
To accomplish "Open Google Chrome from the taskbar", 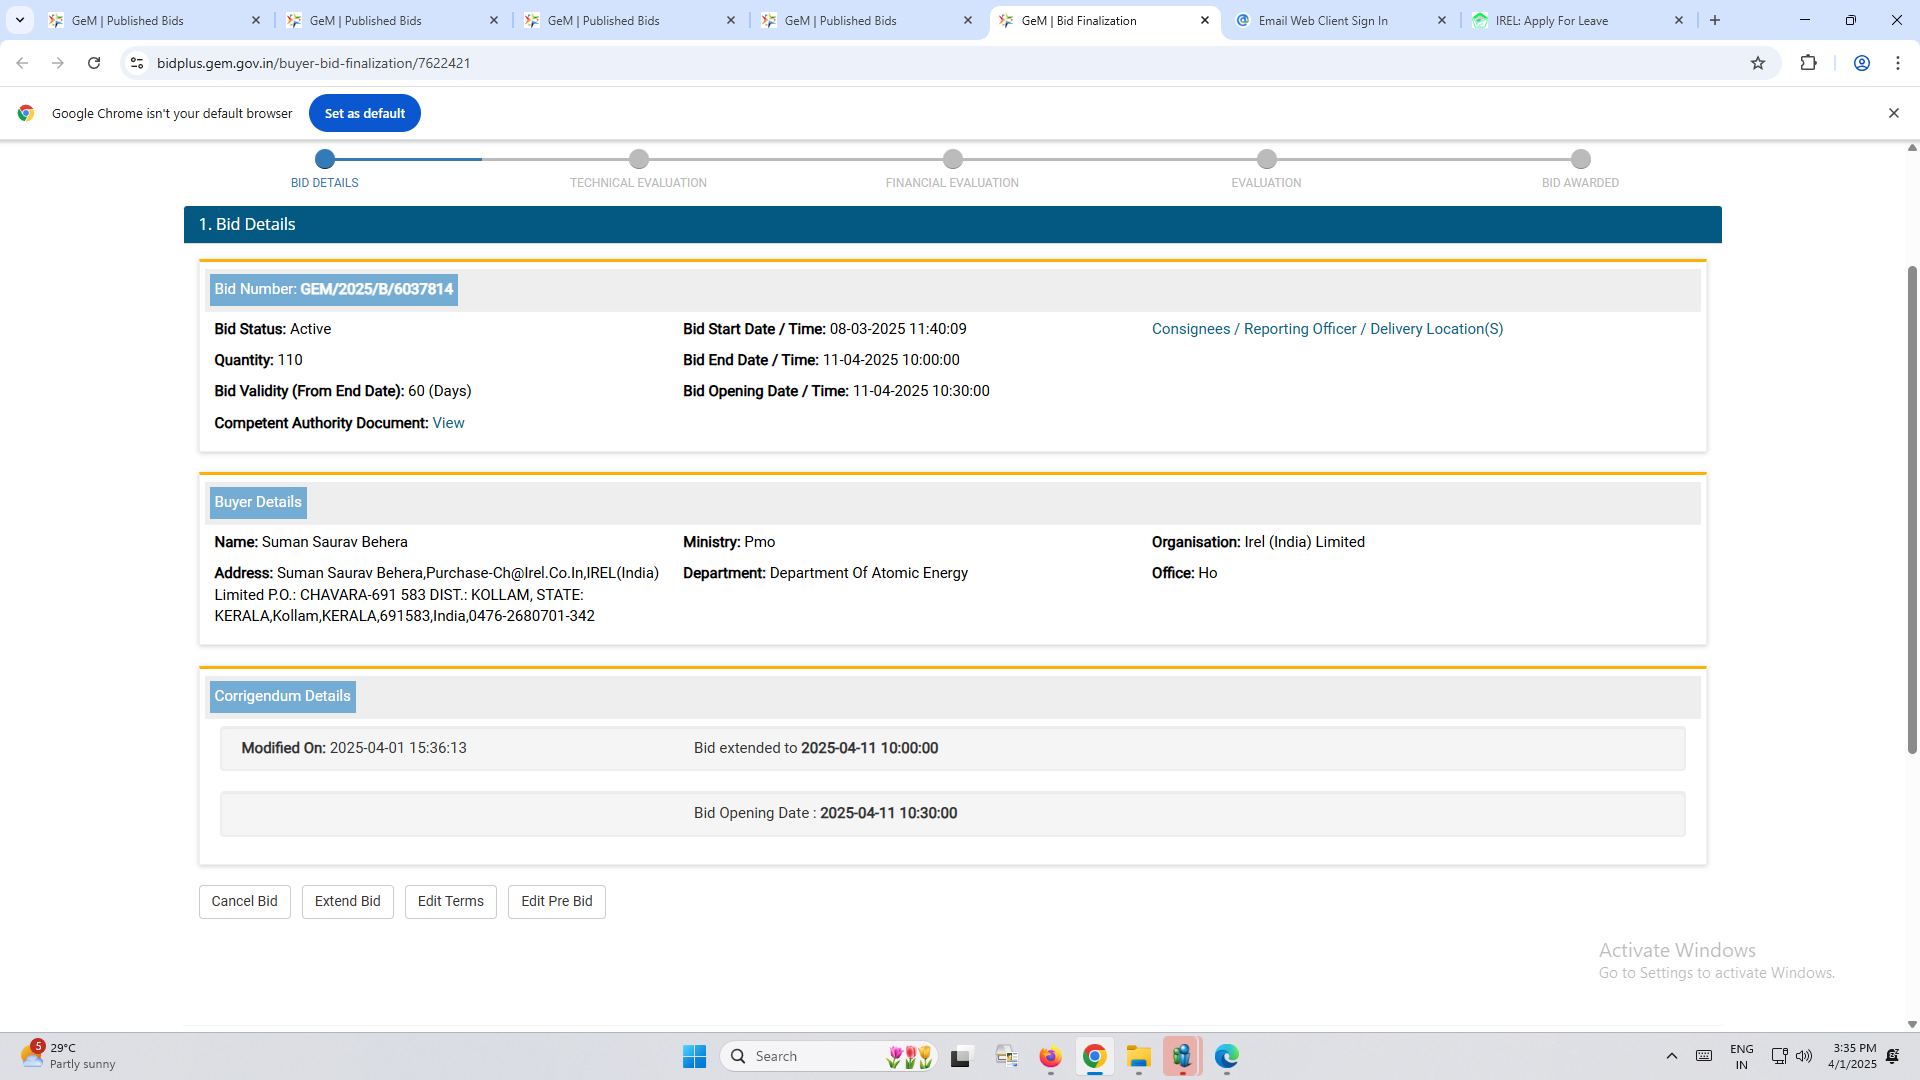I will point(1094,1056).
